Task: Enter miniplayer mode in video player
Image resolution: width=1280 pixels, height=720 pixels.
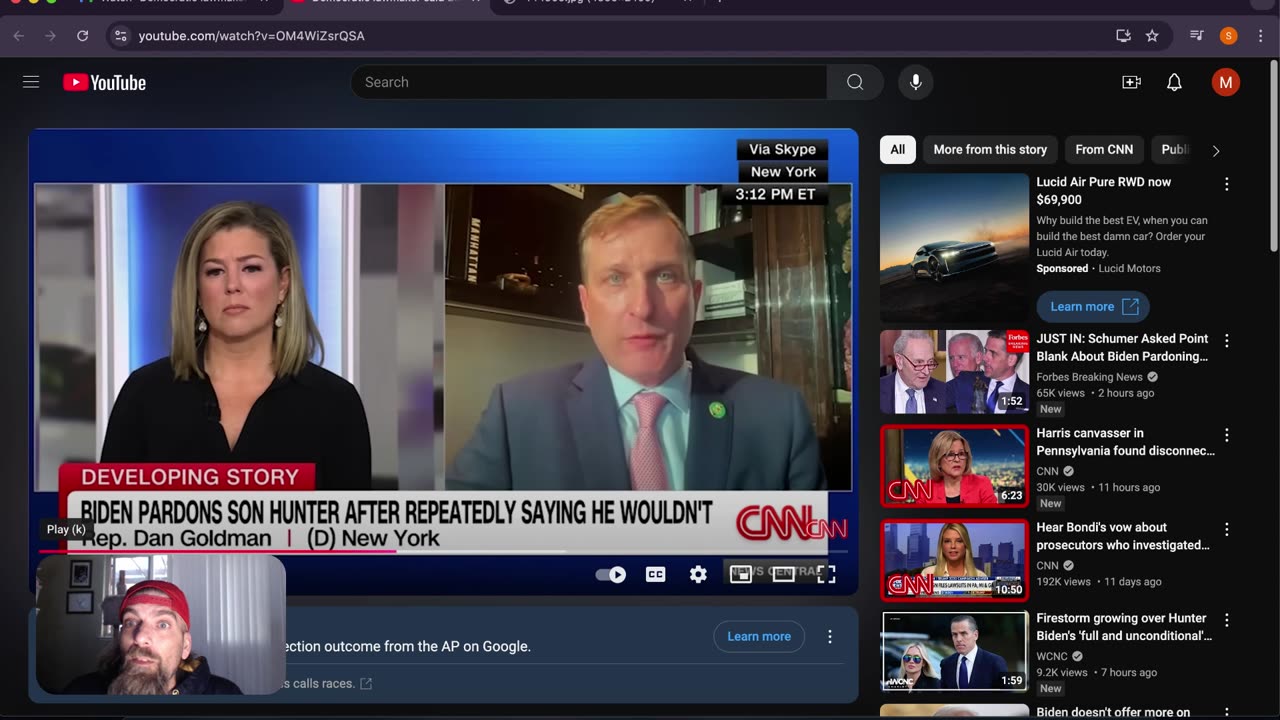Action: pos(740,574)
